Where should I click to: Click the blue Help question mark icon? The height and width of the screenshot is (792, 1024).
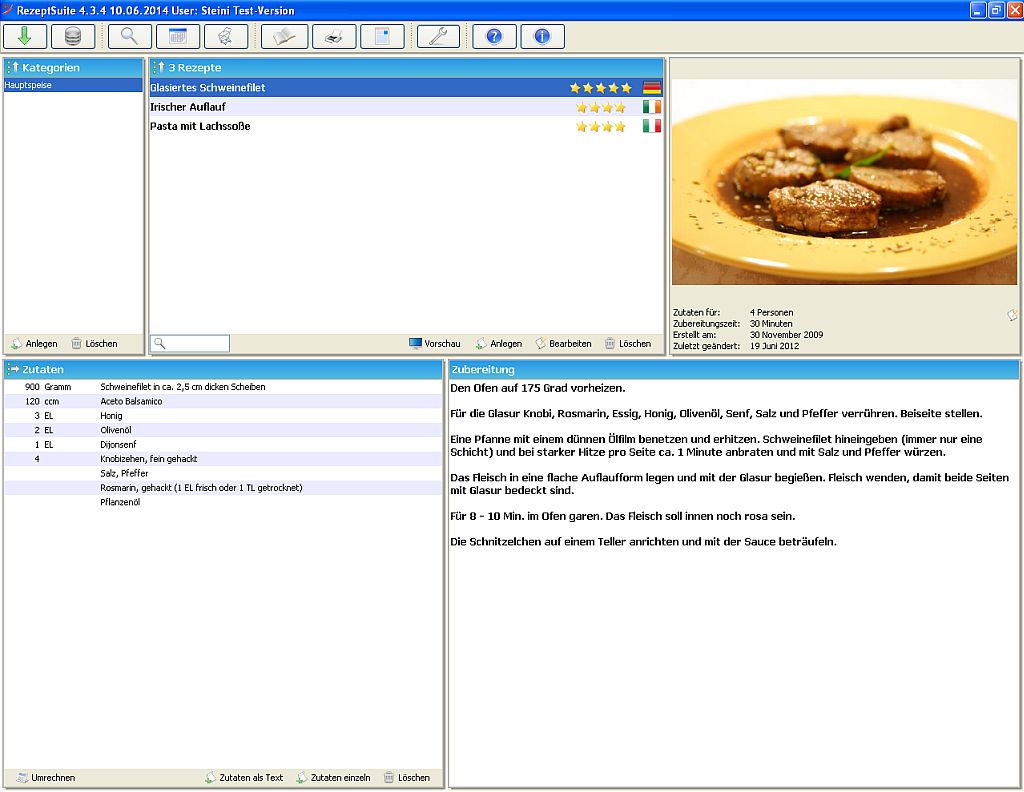point(492,36)
